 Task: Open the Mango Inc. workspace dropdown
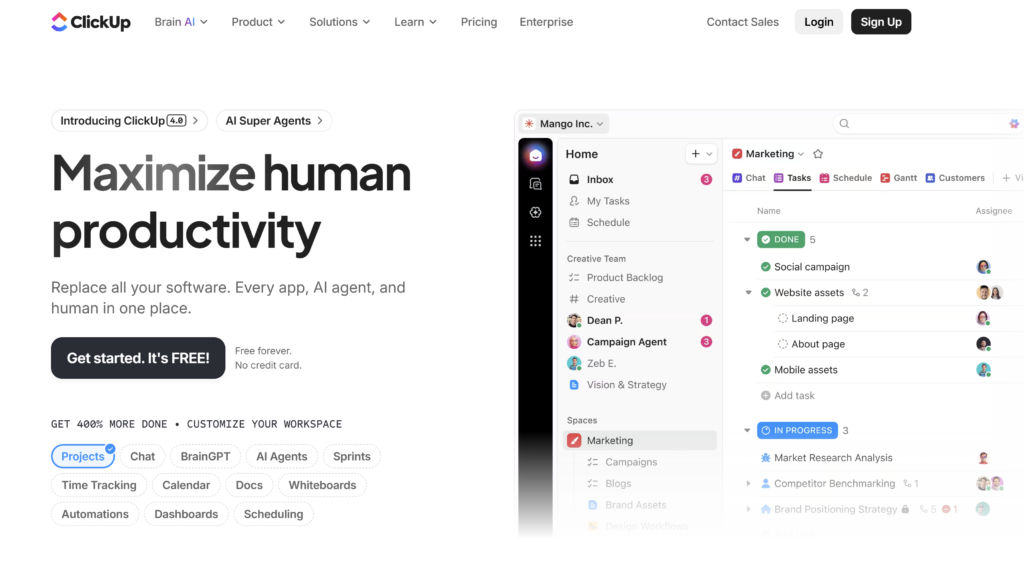[x=564, y=124]
